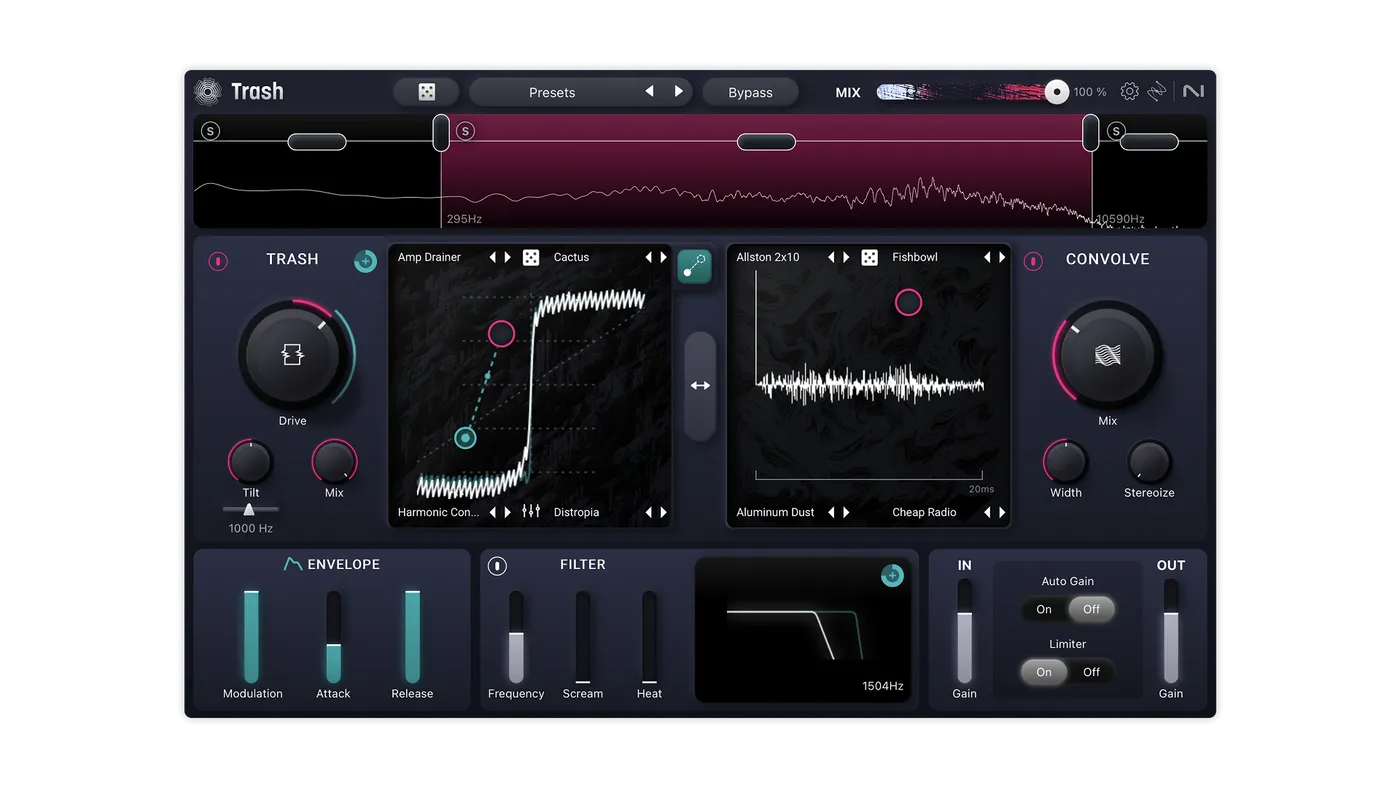
Task: Solo the middle band between 295Hz and 10590Hz
Action: point(465,131)
